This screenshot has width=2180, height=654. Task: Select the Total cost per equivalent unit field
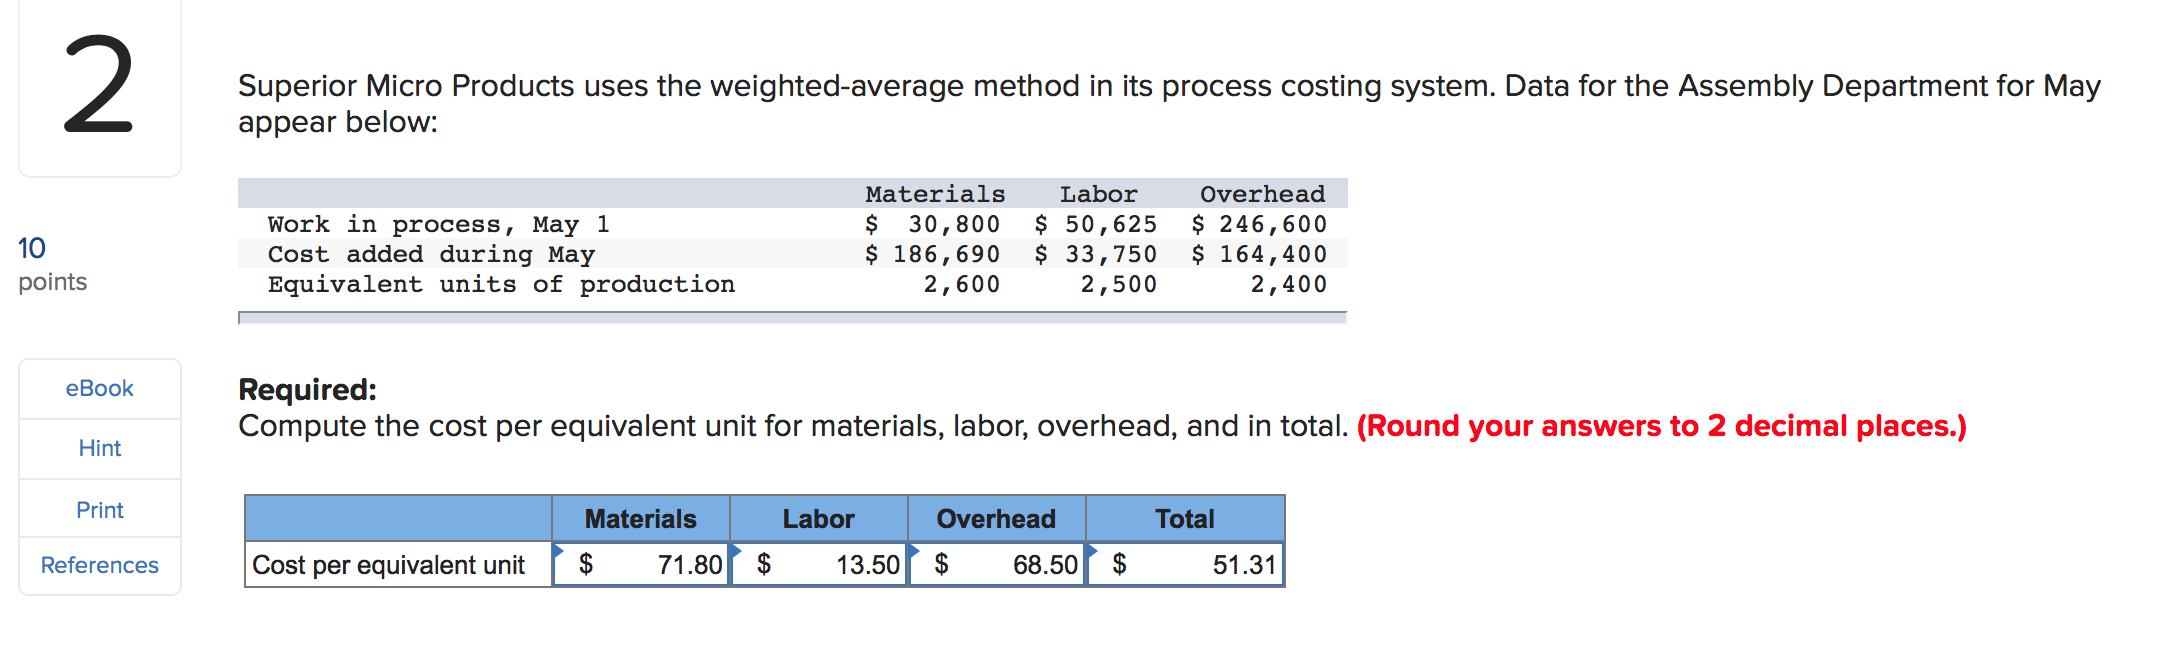click(x=1185, y=565)
